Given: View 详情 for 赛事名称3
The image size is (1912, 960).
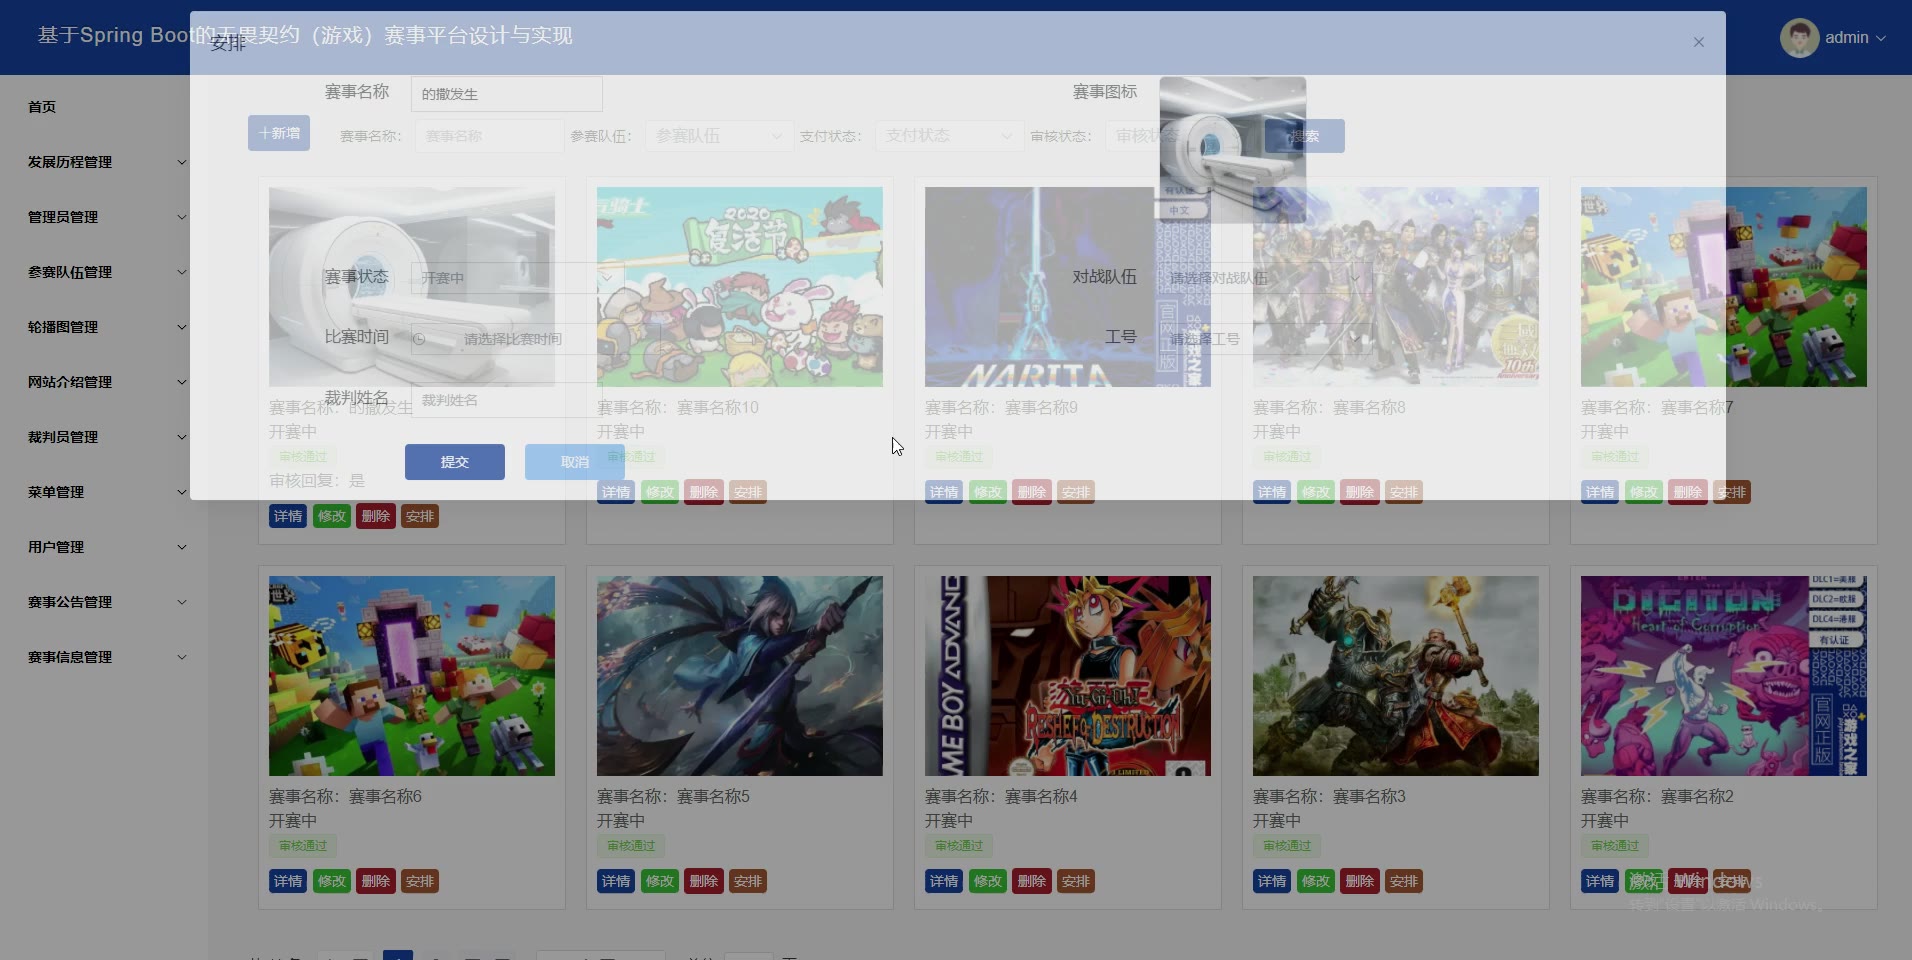Looking at the screenshot, I should 1272,881.
